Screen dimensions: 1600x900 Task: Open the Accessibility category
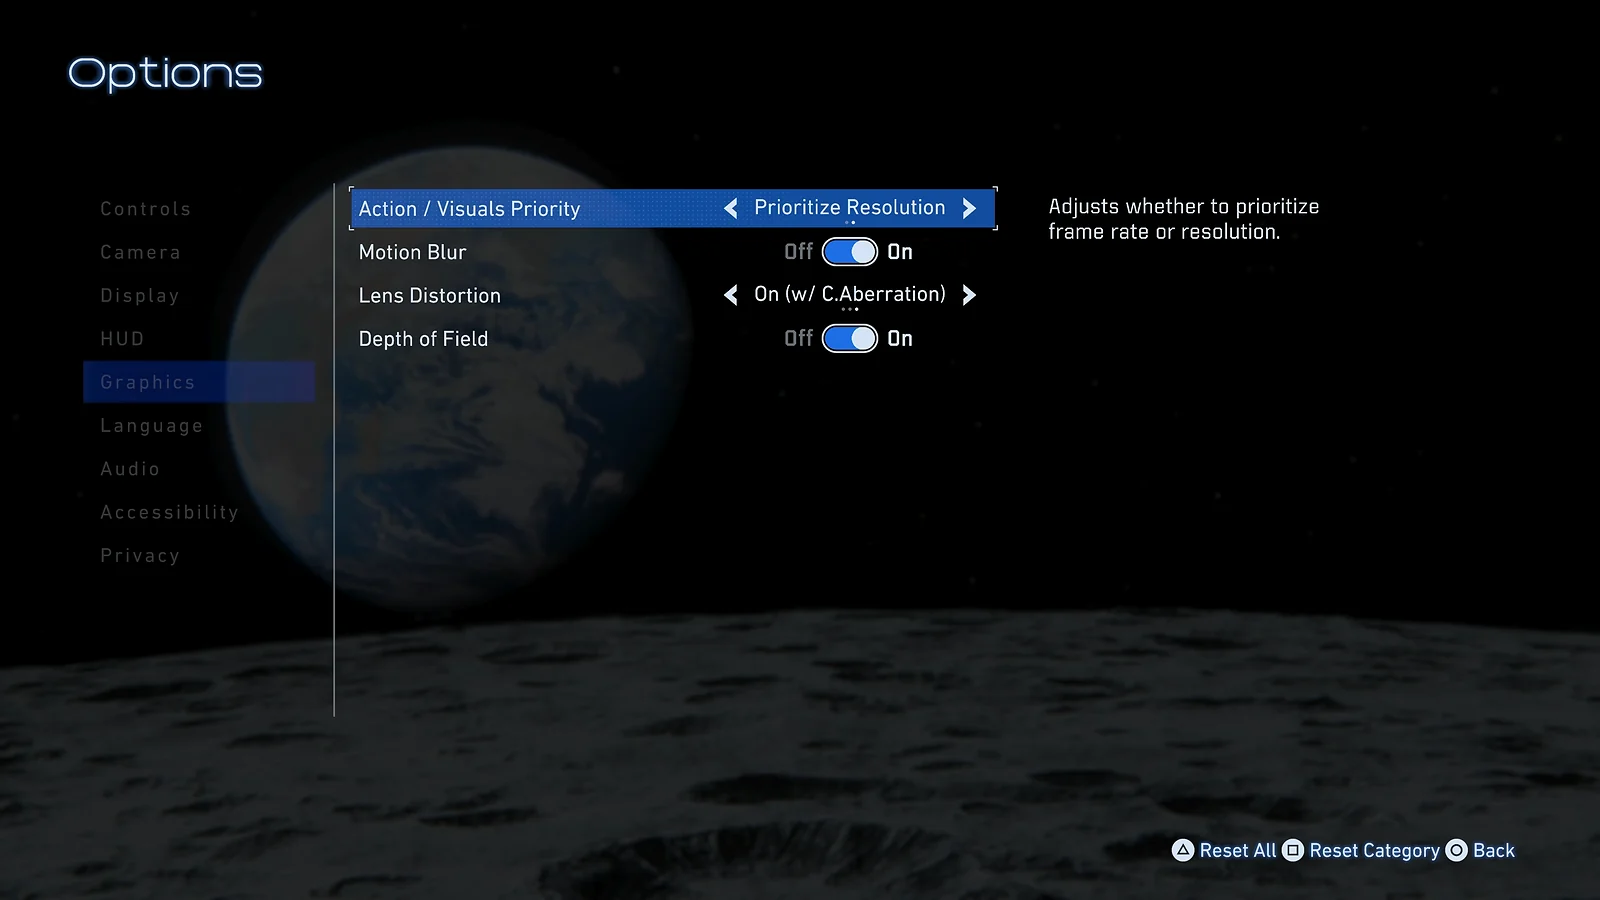pos(169,512)
